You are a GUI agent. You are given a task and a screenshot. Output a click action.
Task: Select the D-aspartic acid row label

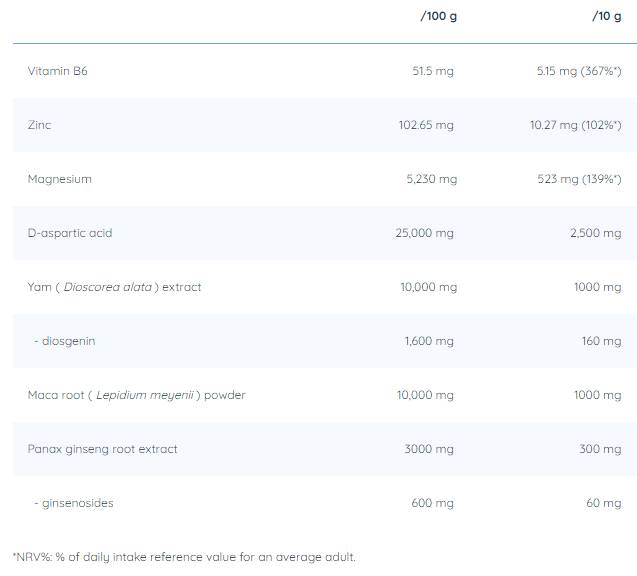[x=70, y=233]
